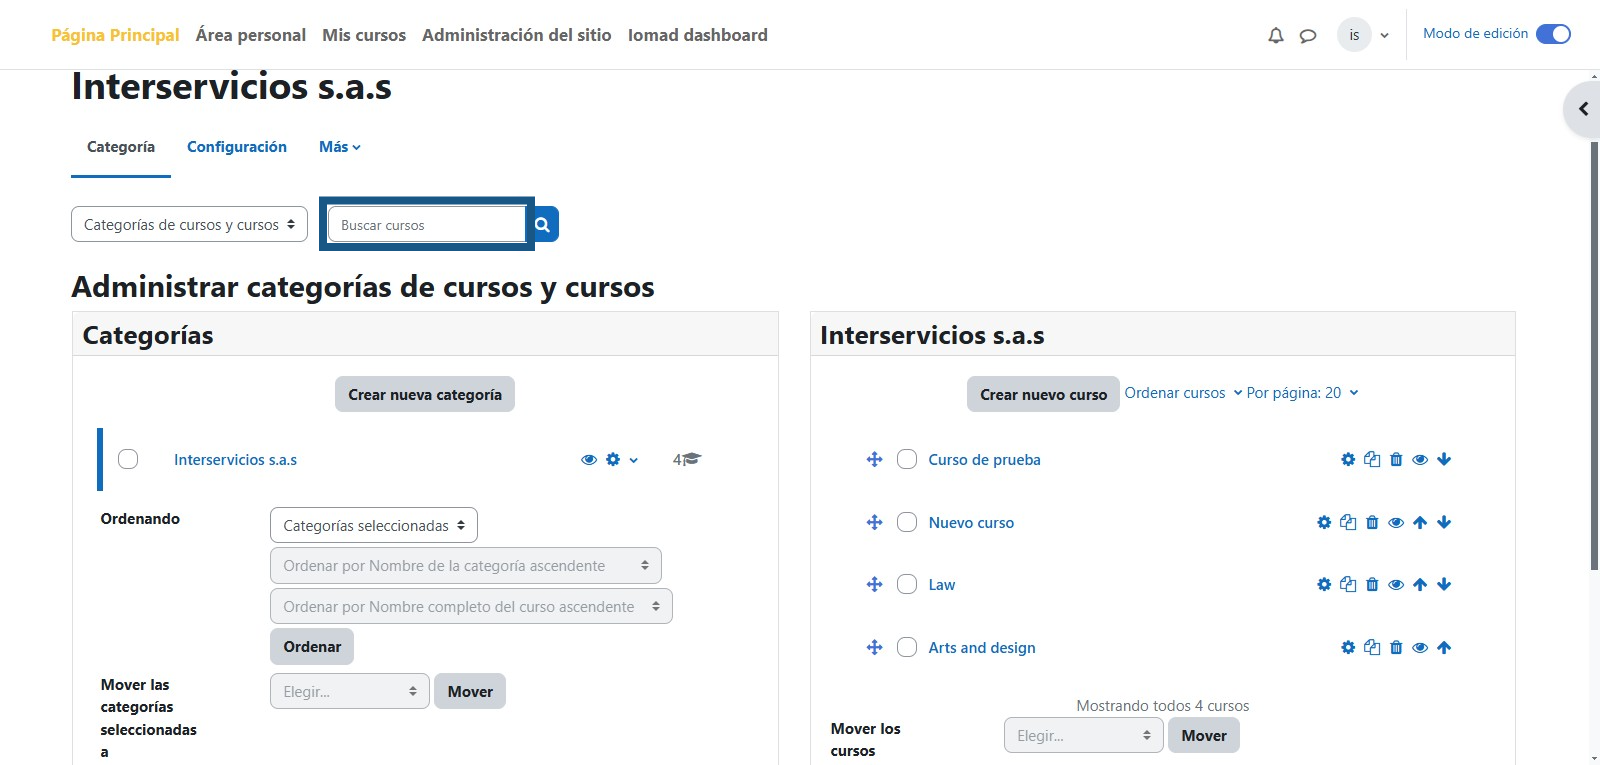Expand the Ordenar cursos dropdown
1600x765 pixels.
[x=1182, y=393]
